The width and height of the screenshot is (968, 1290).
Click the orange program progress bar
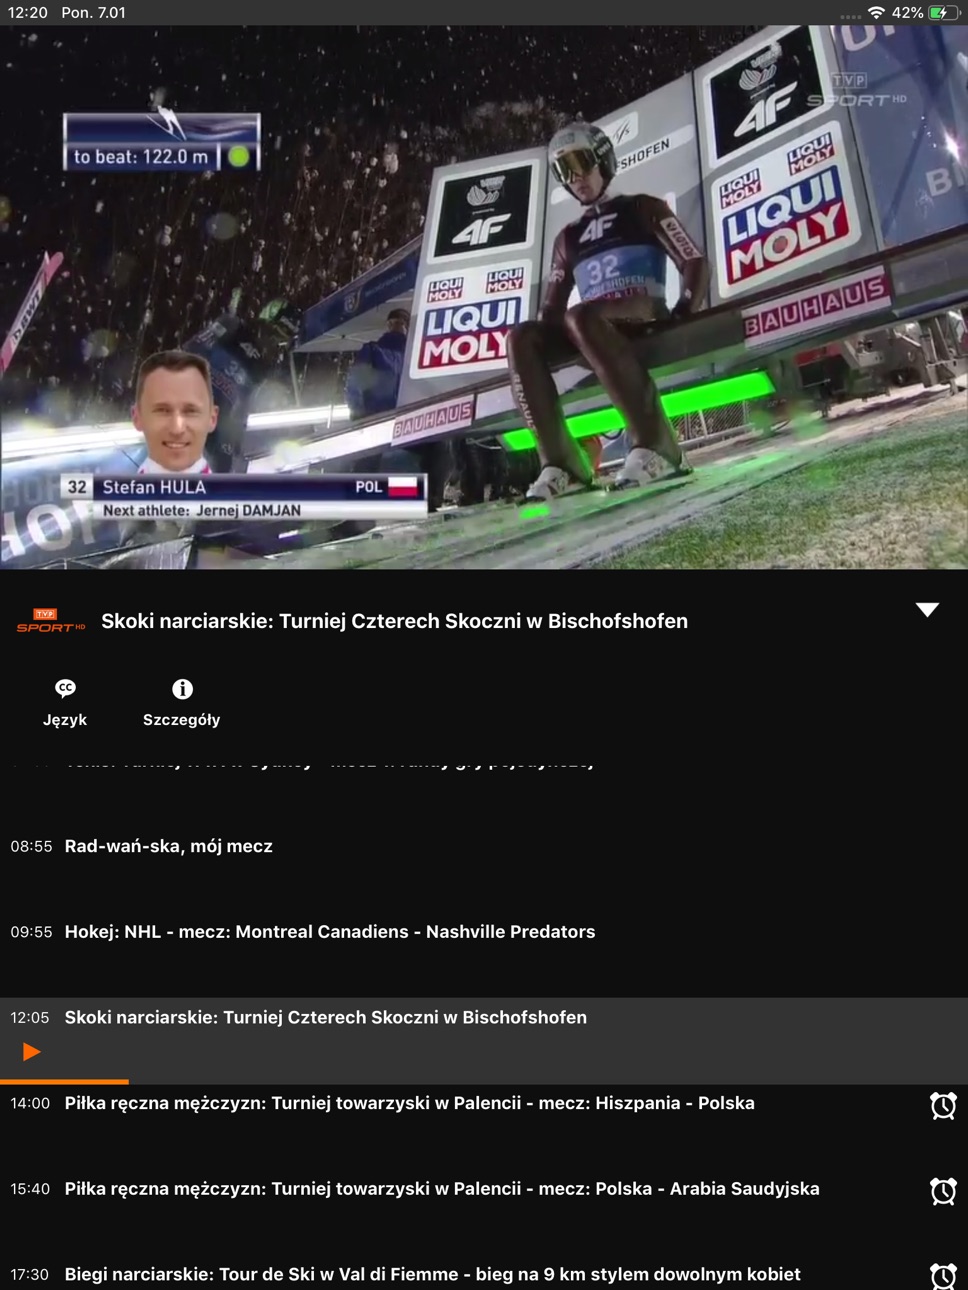64,1082
